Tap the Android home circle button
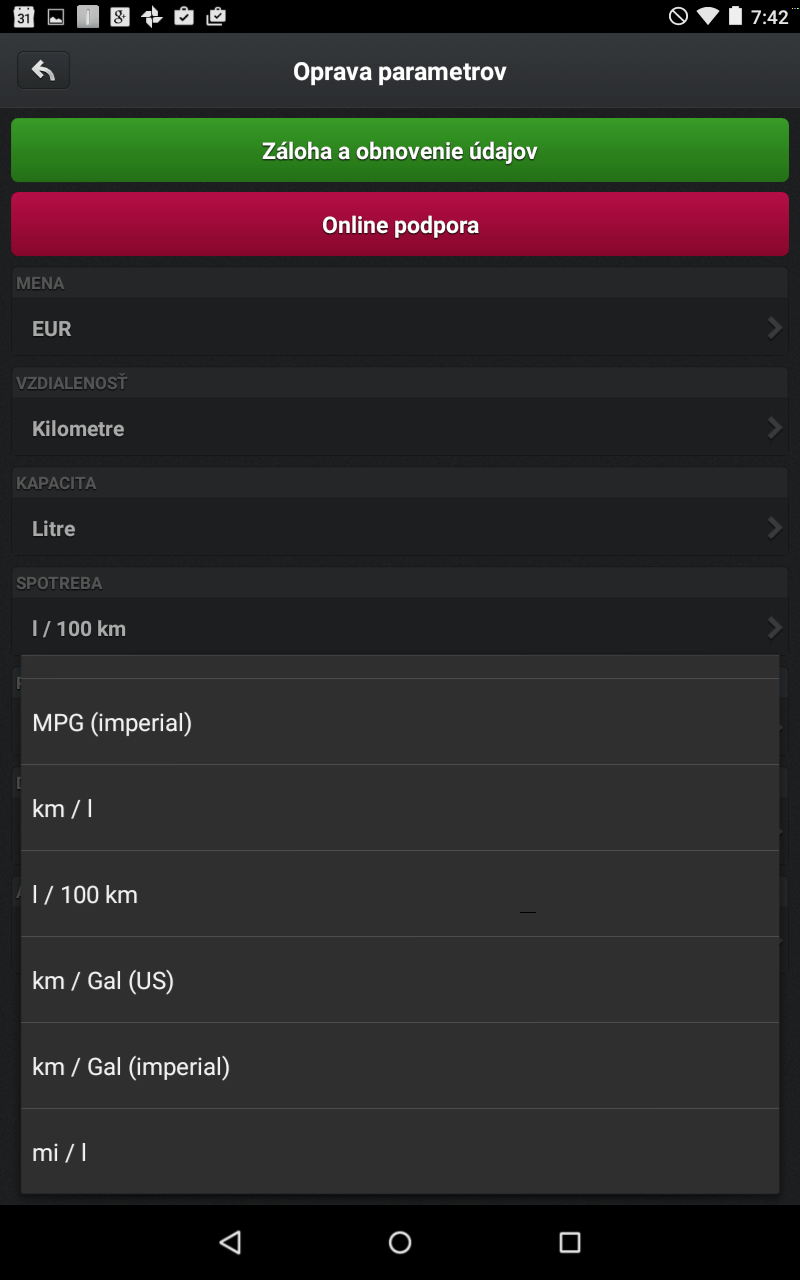This screenshot has height=1280, width=800. click(400, 1242)
